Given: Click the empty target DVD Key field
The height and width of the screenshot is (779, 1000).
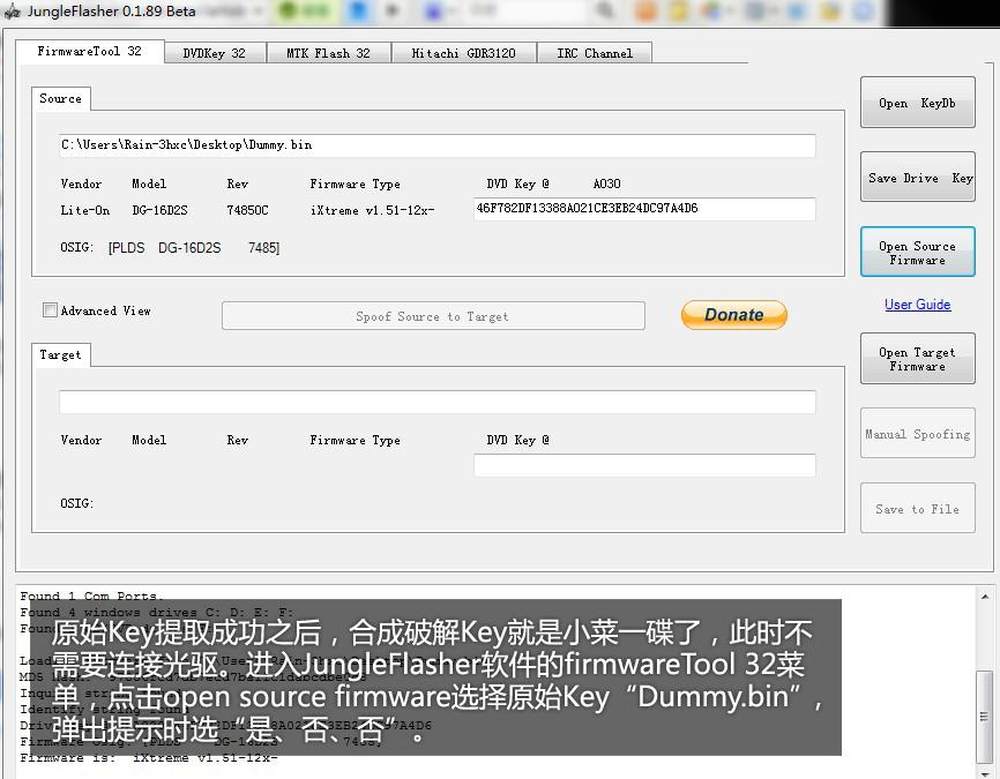Looking at the screenshot, I should point(644,465).
